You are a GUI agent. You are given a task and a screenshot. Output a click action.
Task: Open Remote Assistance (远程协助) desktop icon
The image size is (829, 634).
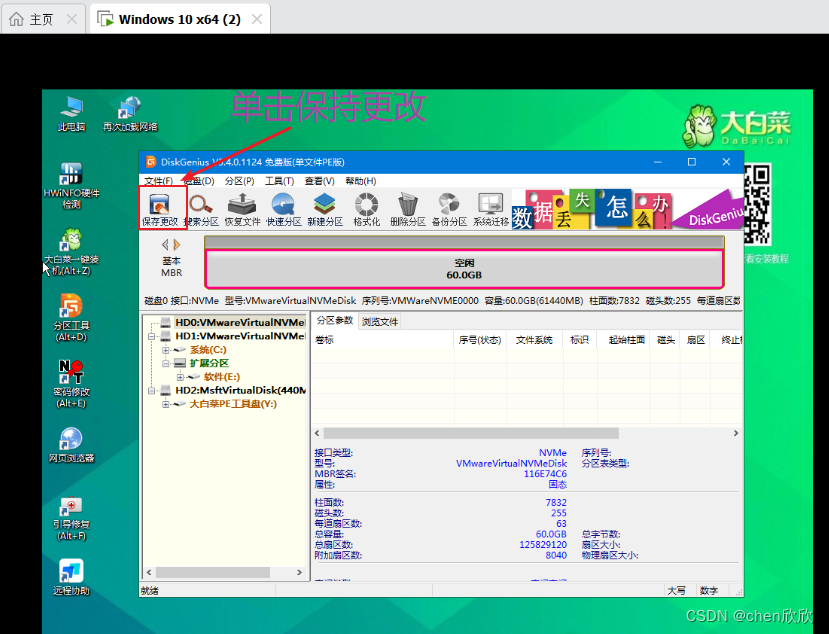(x=71, y=577)
